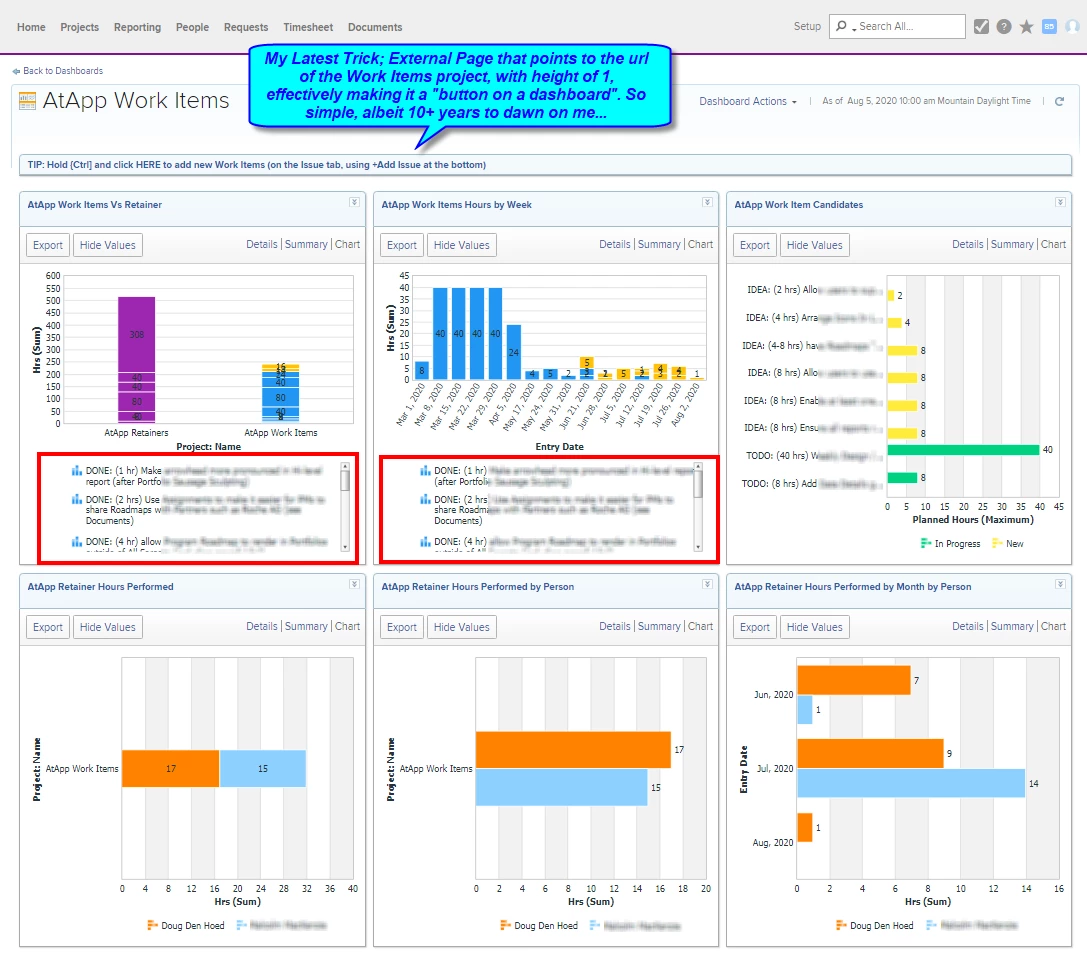
Task: Export the AtApp Work Items Vs Retainer report
Action: [48, 245]
